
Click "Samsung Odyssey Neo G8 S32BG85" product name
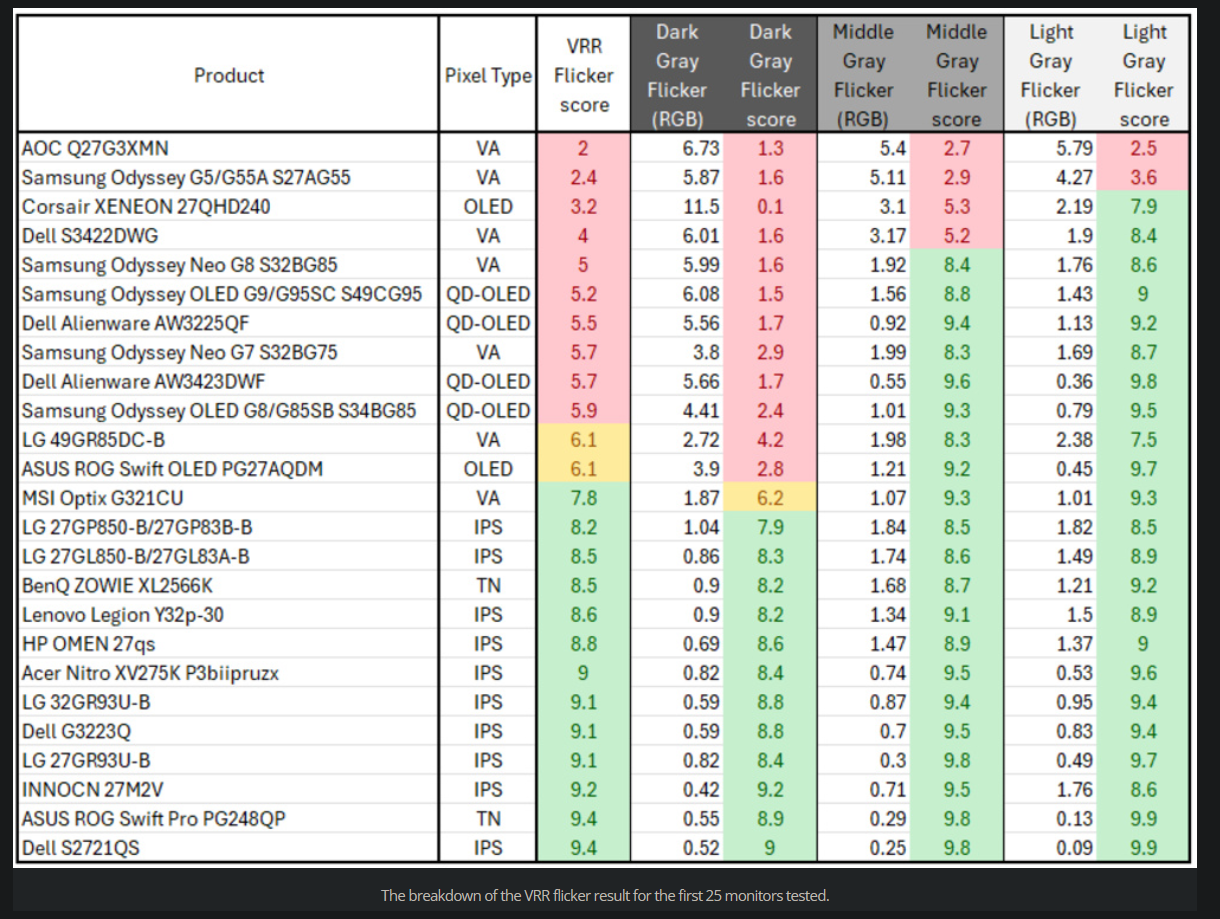[x=179, y=265]
